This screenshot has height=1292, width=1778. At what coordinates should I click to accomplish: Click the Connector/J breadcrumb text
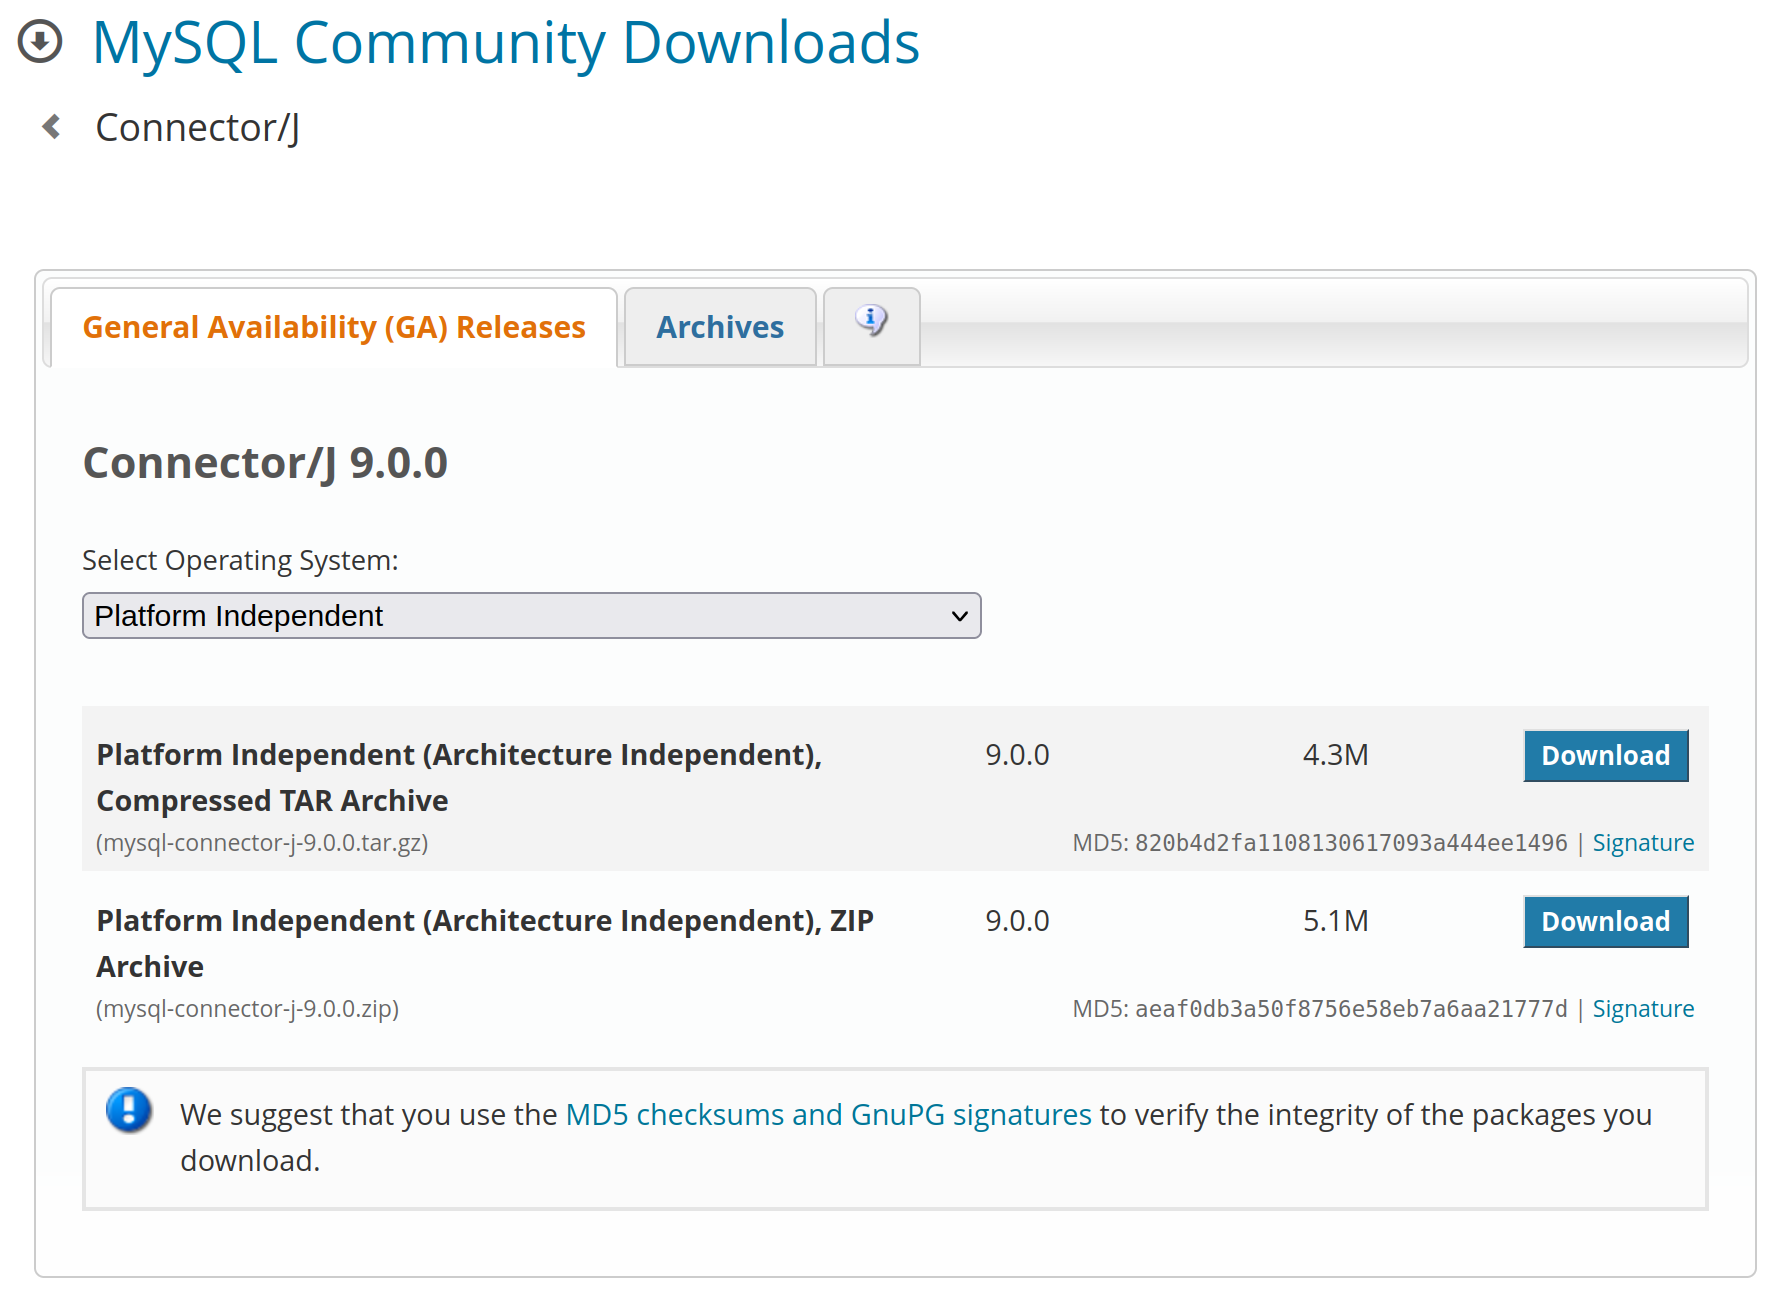click(197, 128)
